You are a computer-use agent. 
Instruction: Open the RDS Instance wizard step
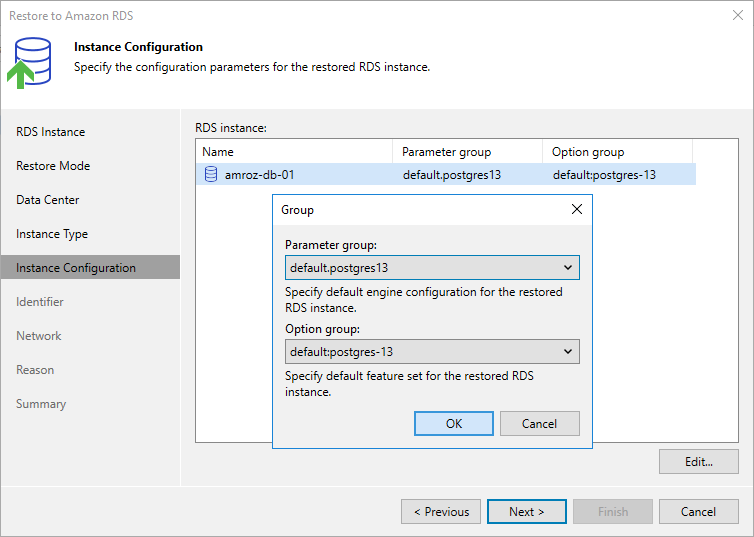click(51, 132)
